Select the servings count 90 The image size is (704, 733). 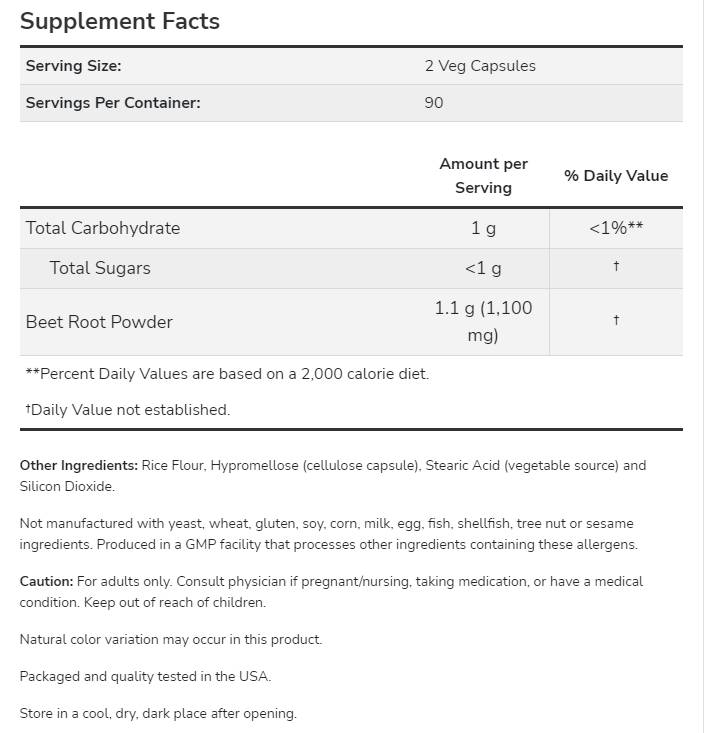coord(434,103)
